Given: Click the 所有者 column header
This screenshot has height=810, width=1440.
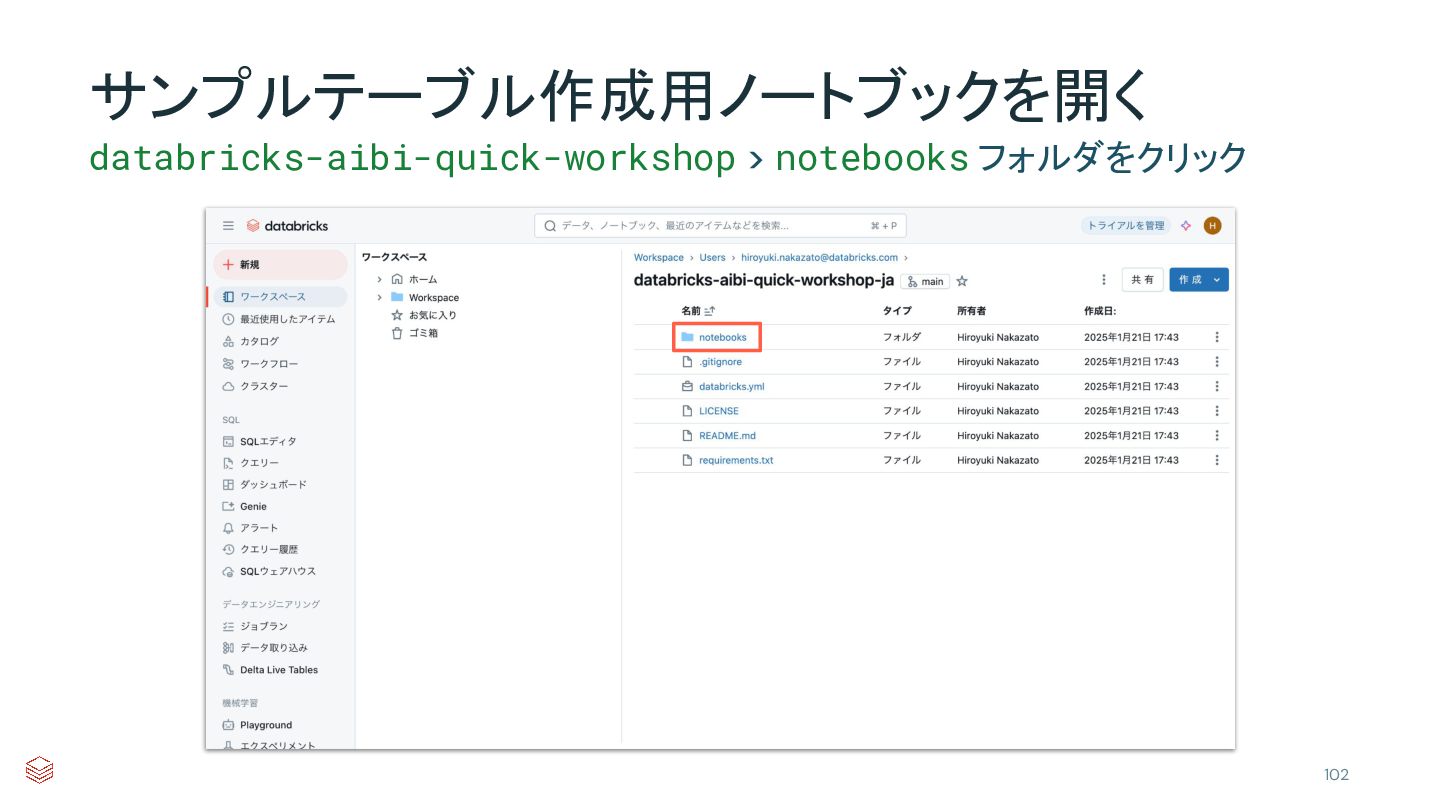Looking at the screenshot, I should click(971, 311).
